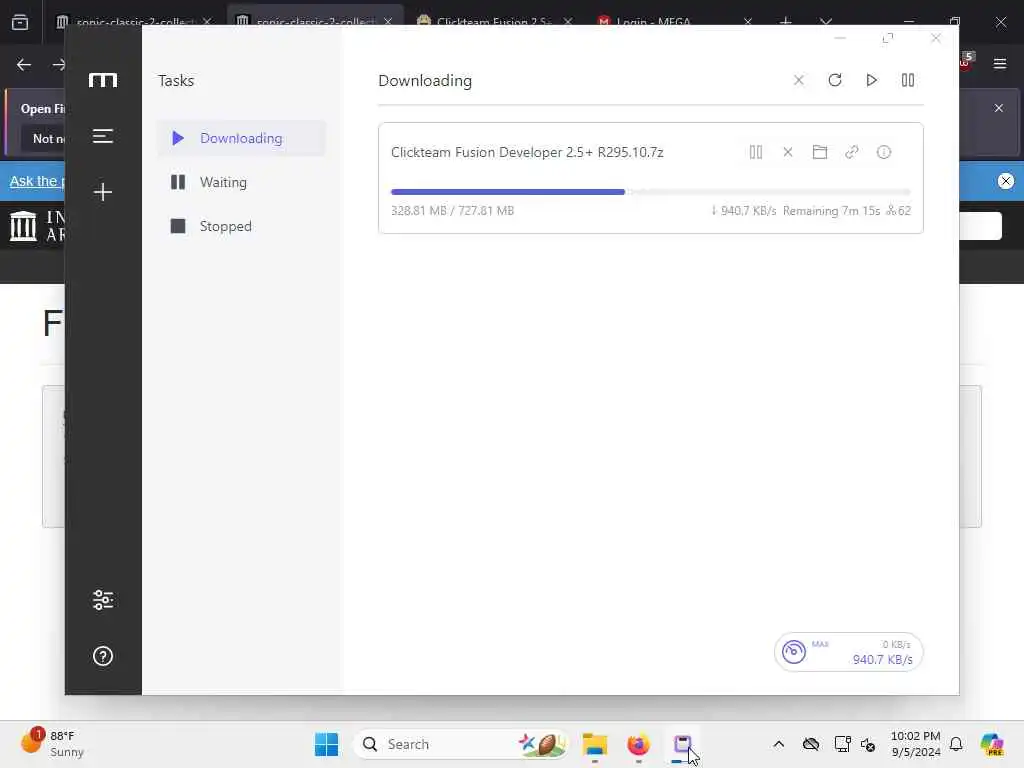Open new browser tab with plus
Viewport: 1024px width, 768px height.
click(x=786, y=22)
